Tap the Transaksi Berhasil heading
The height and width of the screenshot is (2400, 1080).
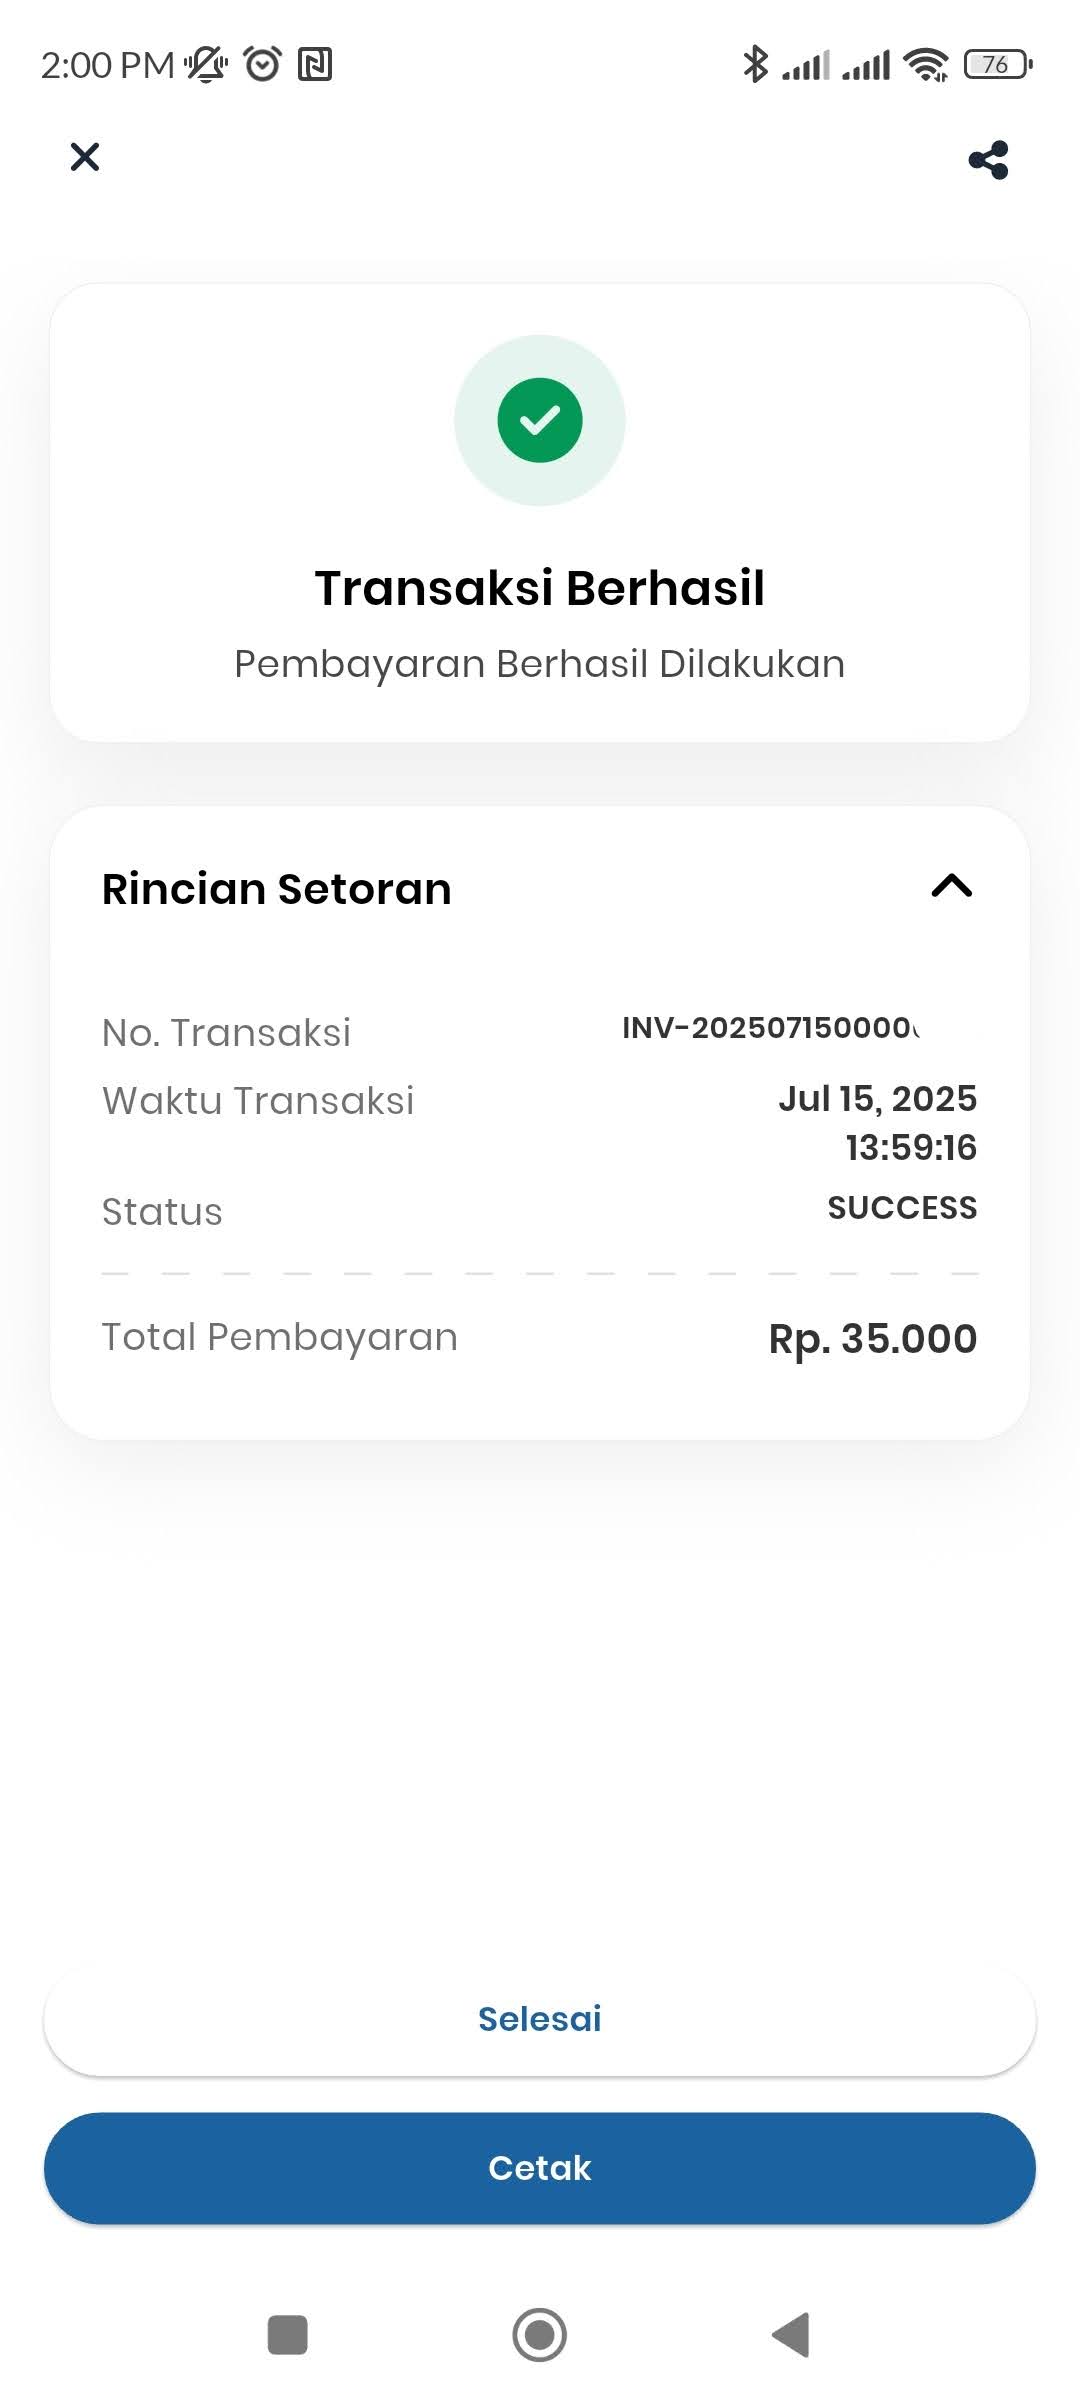click(x=540, y=588)
